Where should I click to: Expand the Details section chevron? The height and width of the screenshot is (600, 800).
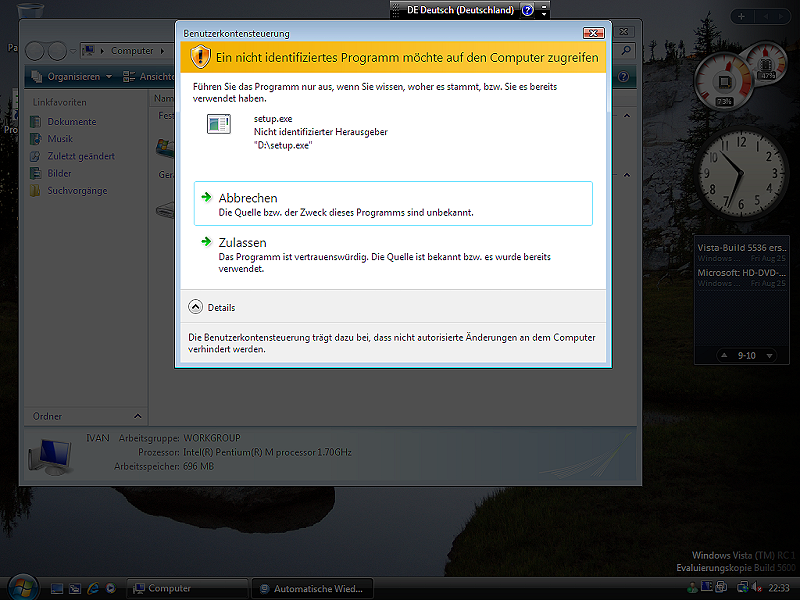pos(195,307)
